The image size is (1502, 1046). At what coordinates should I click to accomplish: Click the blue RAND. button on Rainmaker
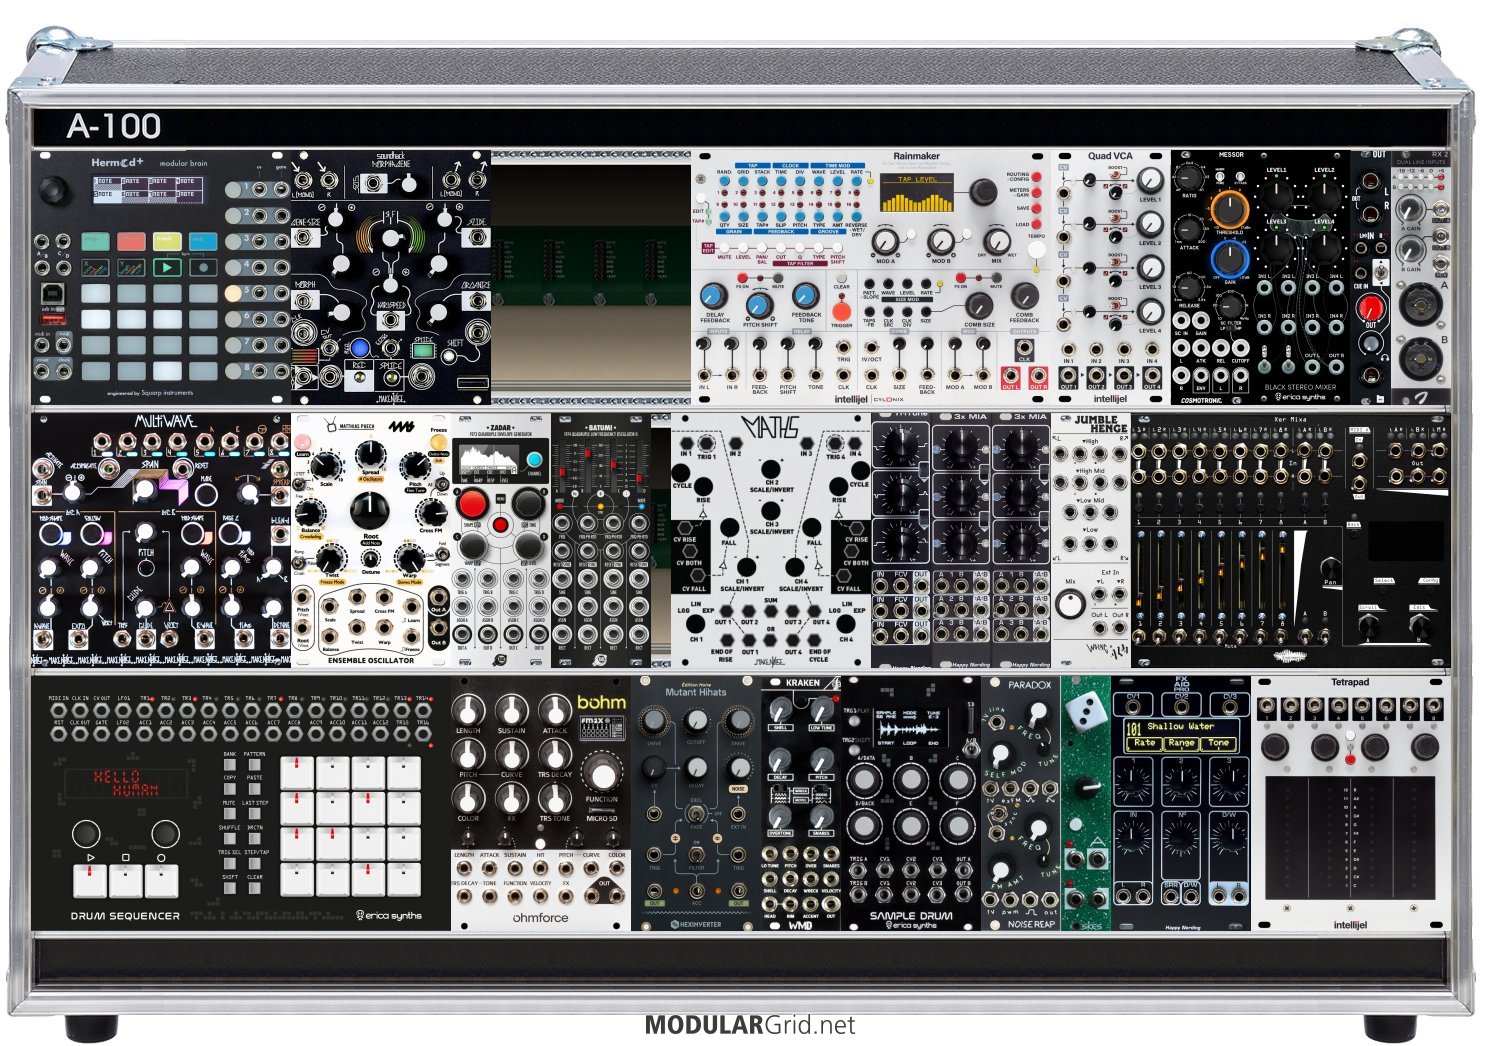725,182
